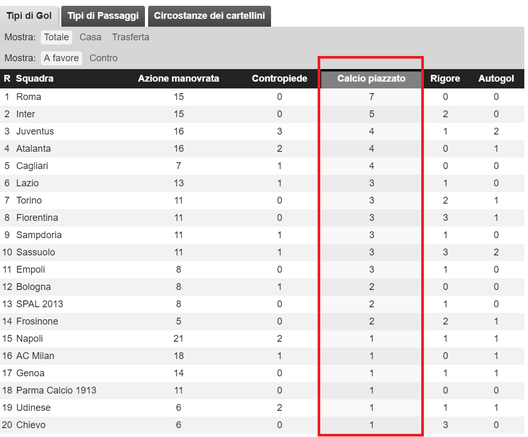Select the A favore filter
The height and width of the screenshot is (437, 528).
pyautogui.click(x=61, y=58)
